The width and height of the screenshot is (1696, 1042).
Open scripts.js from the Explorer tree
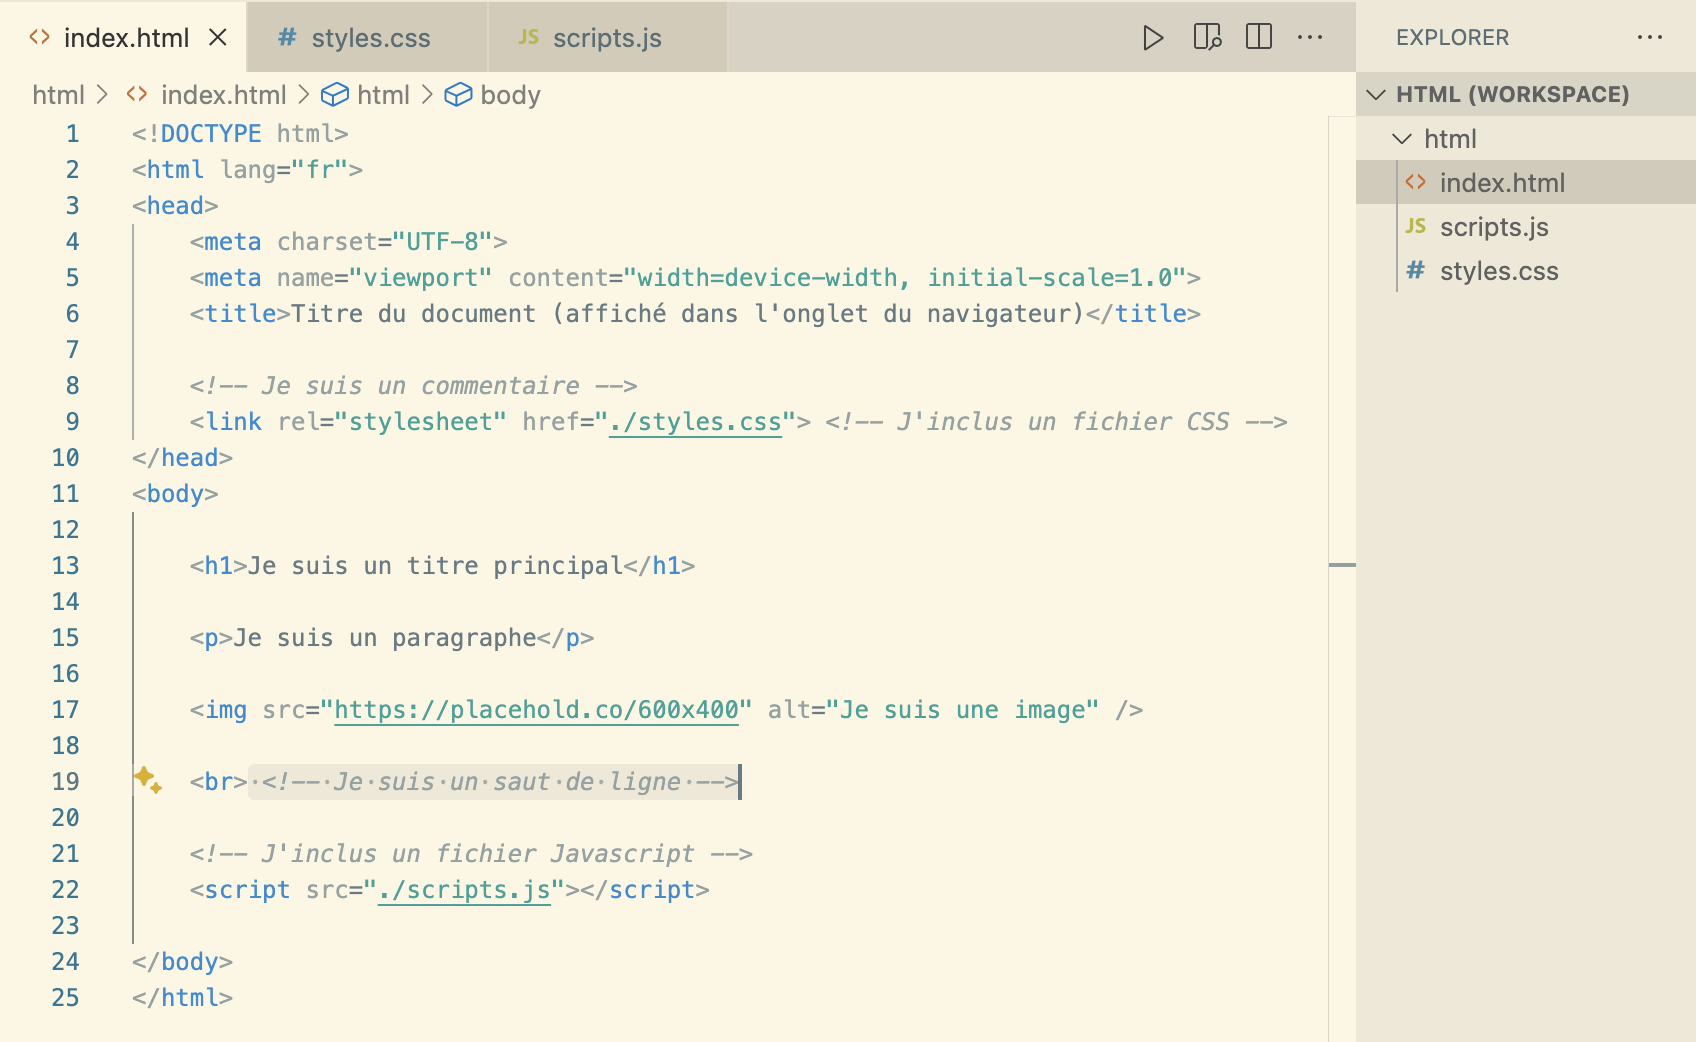tap(1493, 227)
